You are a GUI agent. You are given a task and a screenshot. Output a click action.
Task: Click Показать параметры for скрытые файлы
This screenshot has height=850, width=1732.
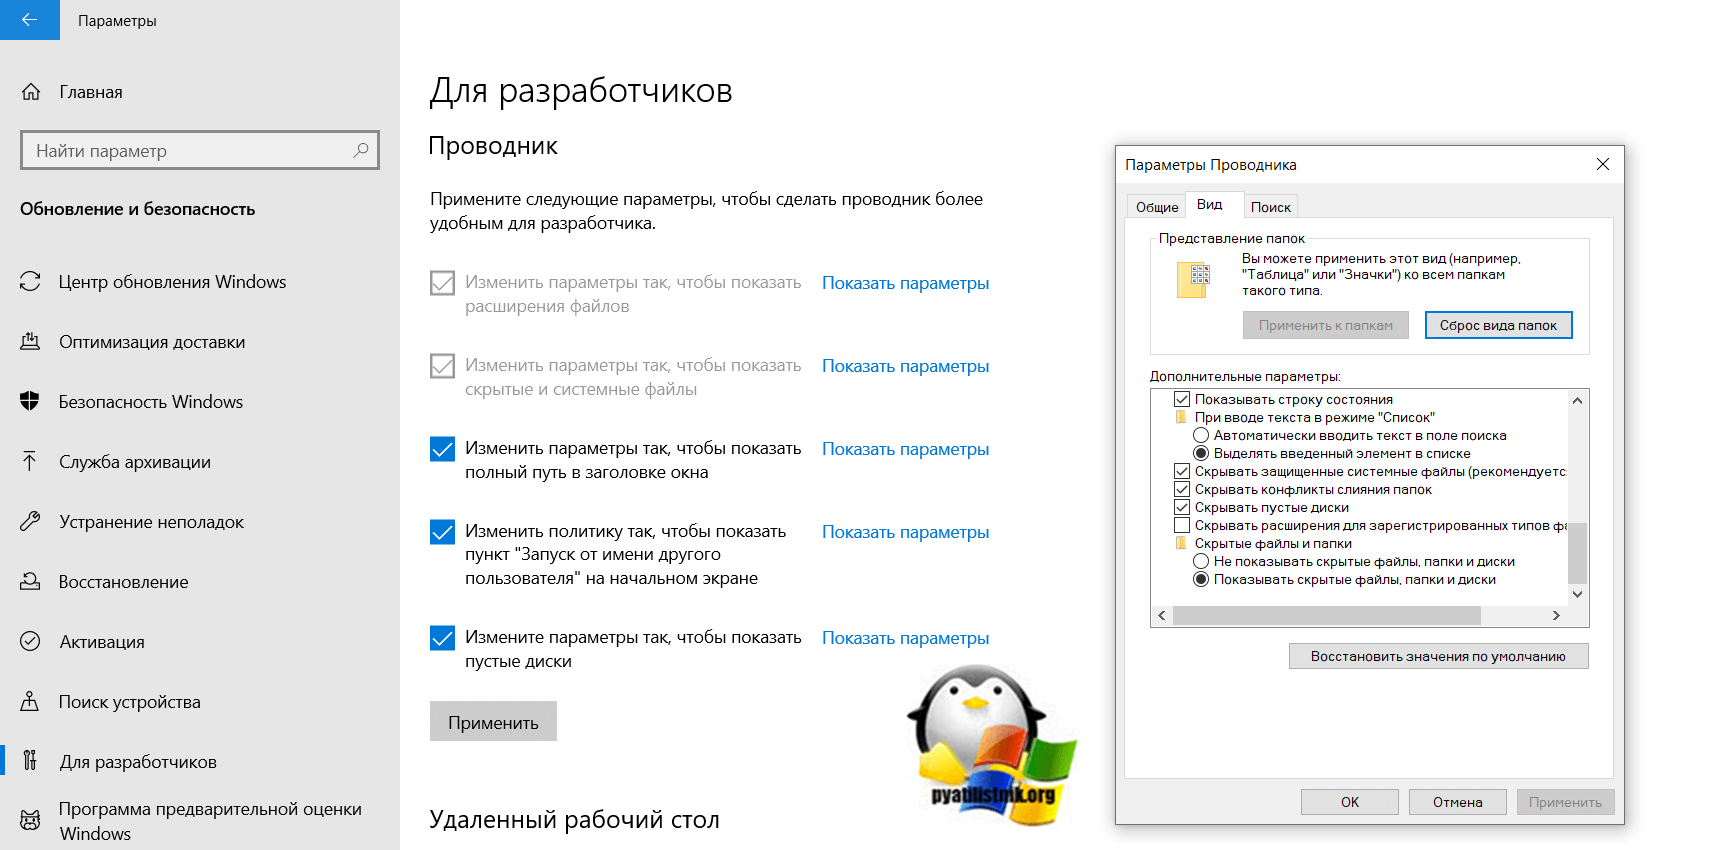click(x=905, y=366)
